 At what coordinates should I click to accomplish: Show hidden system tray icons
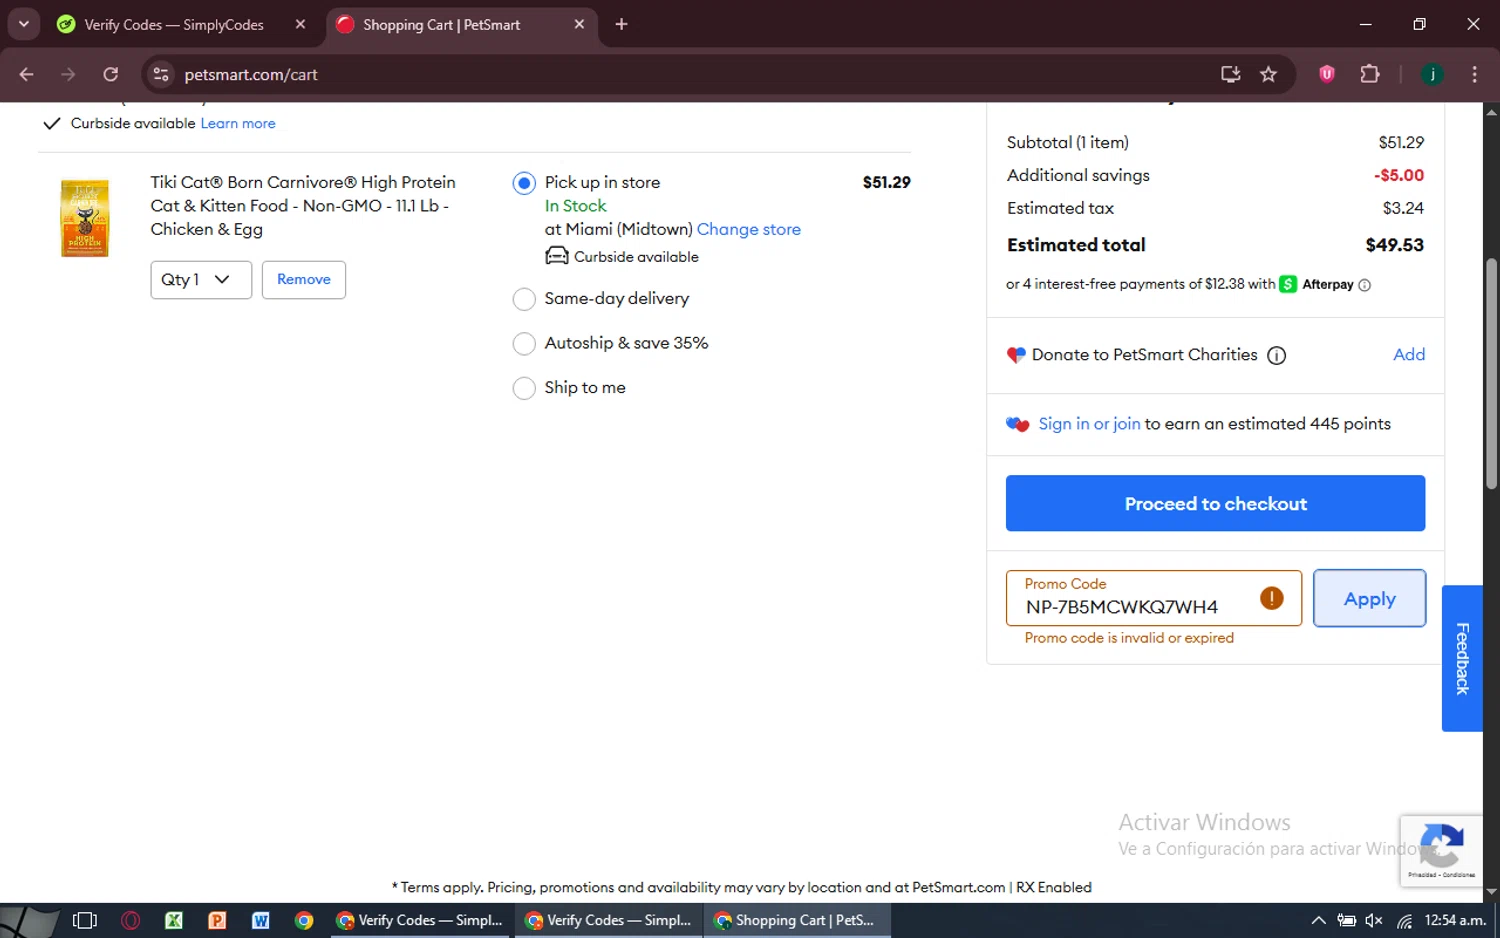(x=1318, y=920)
